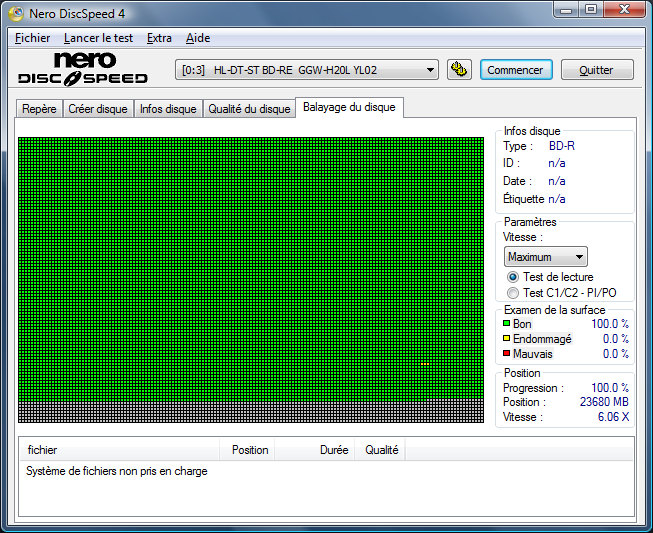653x533 pixels.
Task: Expand the Vitesse Maximum dropdown
Action: pyautogui.click(x=545, y=257)
